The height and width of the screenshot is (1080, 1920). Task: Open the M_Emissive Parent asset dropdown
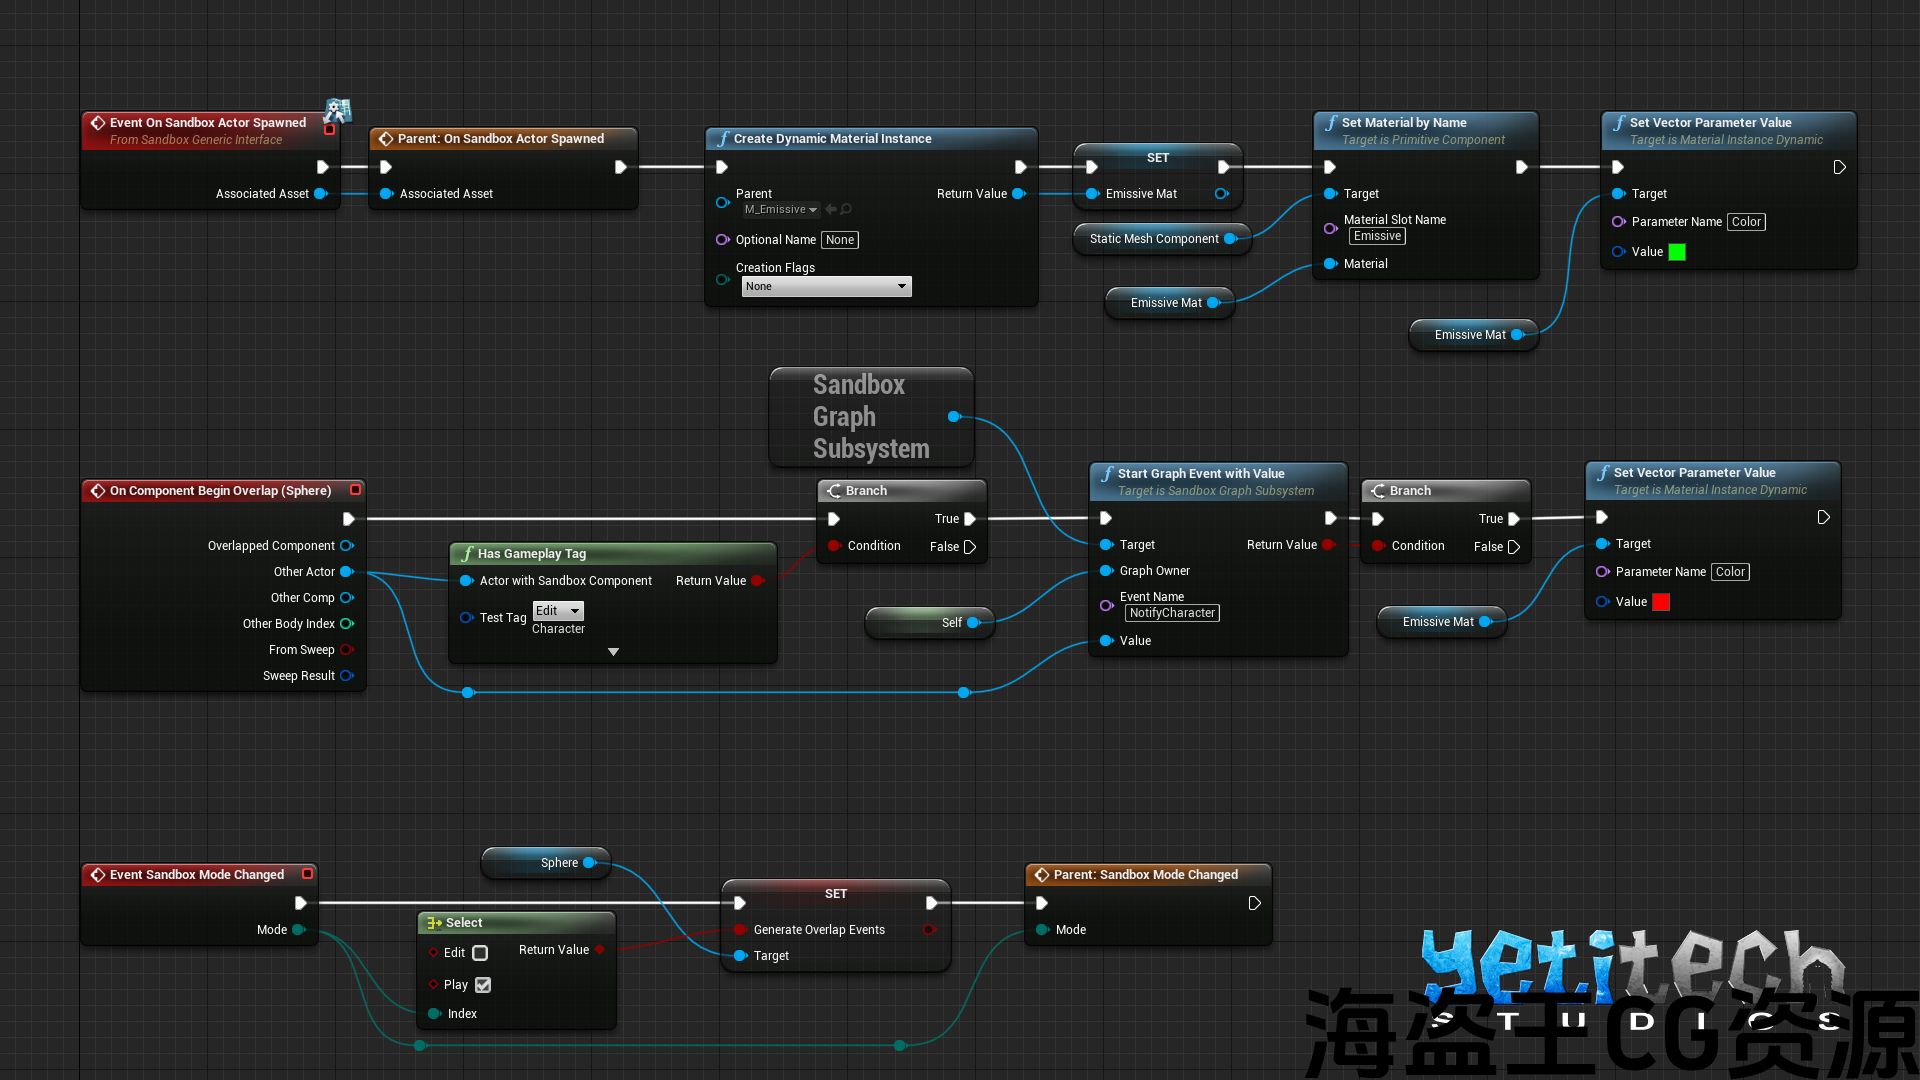point(781,210)
